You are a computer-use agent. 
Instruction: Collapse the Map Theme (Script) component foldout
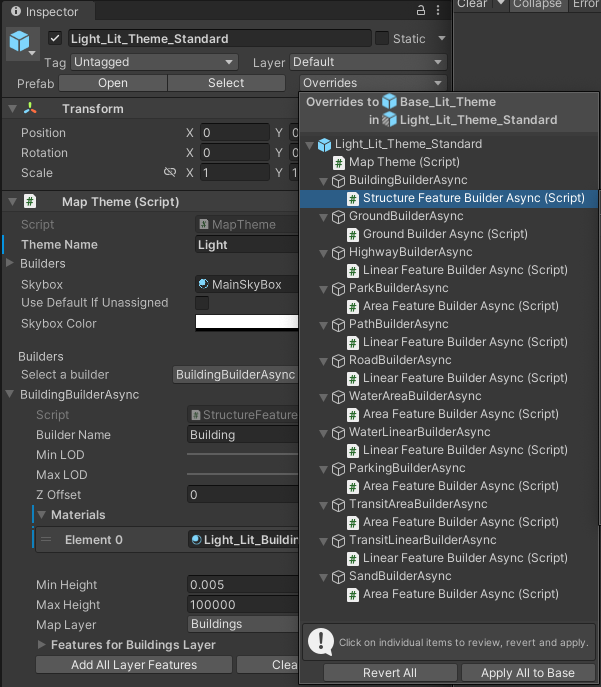click(13, 202)
